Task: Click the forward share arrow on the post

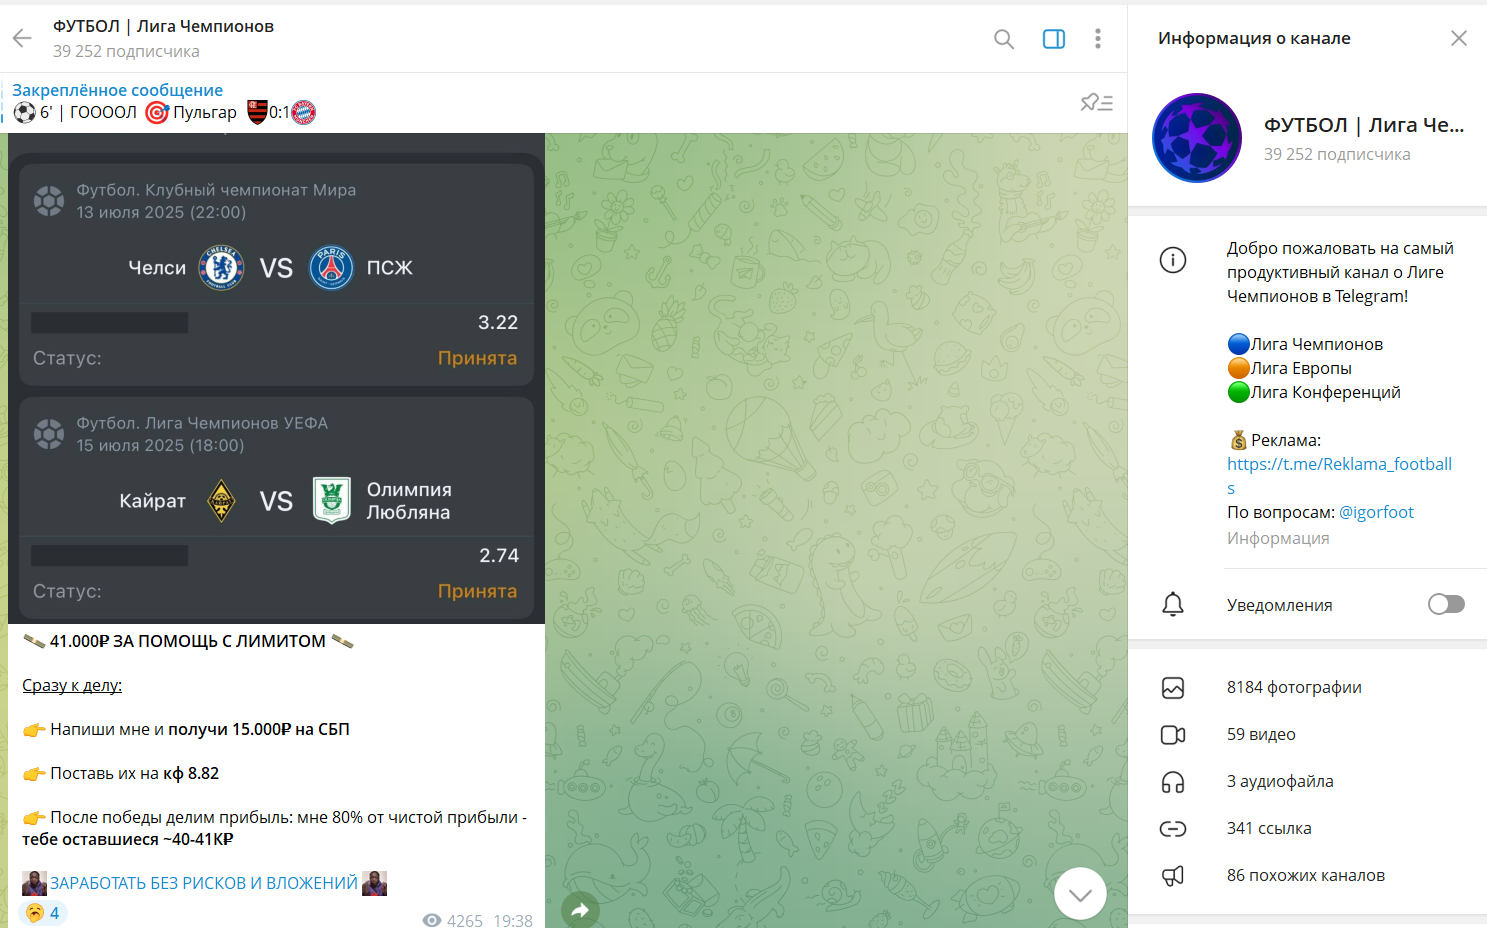Action: (x=581, y=910)
